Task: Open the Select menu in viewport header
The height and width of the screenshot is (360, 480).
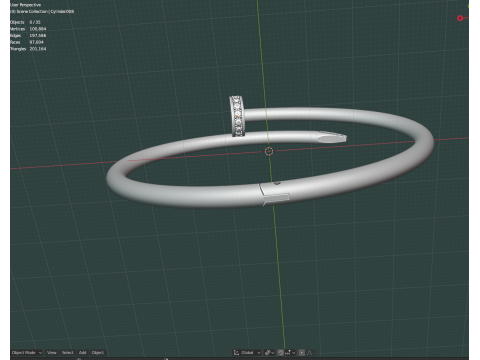Action: click(67, 352)
